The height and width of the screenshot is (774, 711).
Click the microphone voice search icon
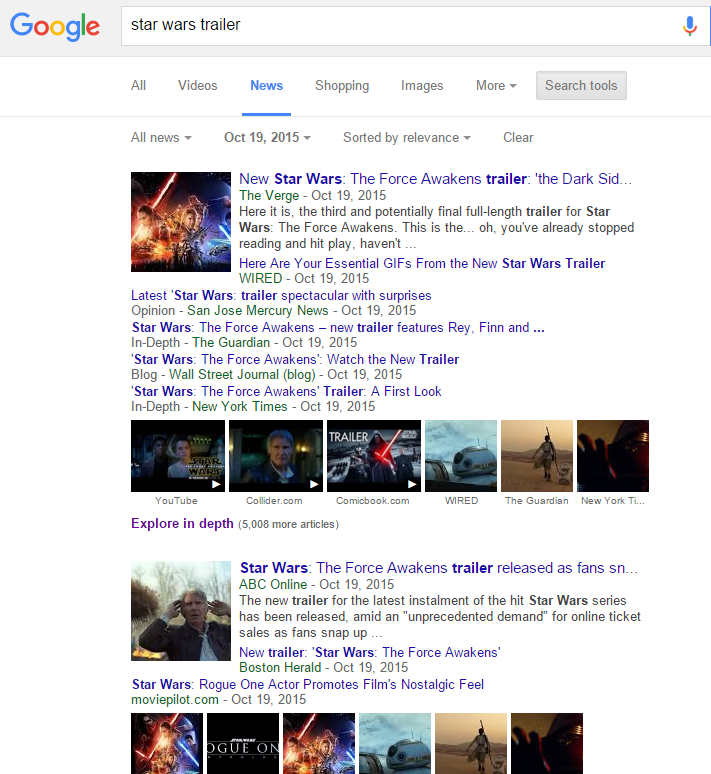(689, 26)
